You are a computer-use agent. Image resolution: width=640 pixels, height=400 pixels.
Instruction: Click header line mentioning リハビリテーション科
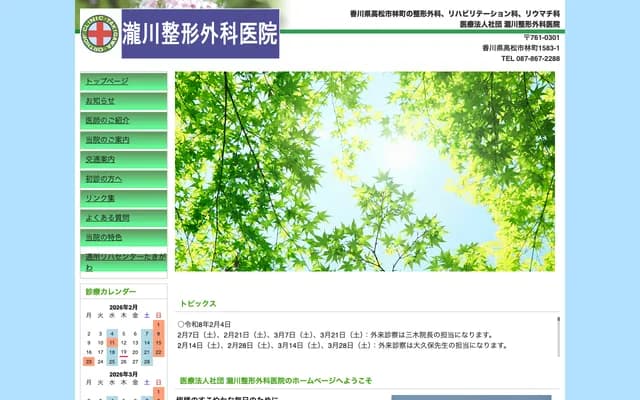click(455, 14)
